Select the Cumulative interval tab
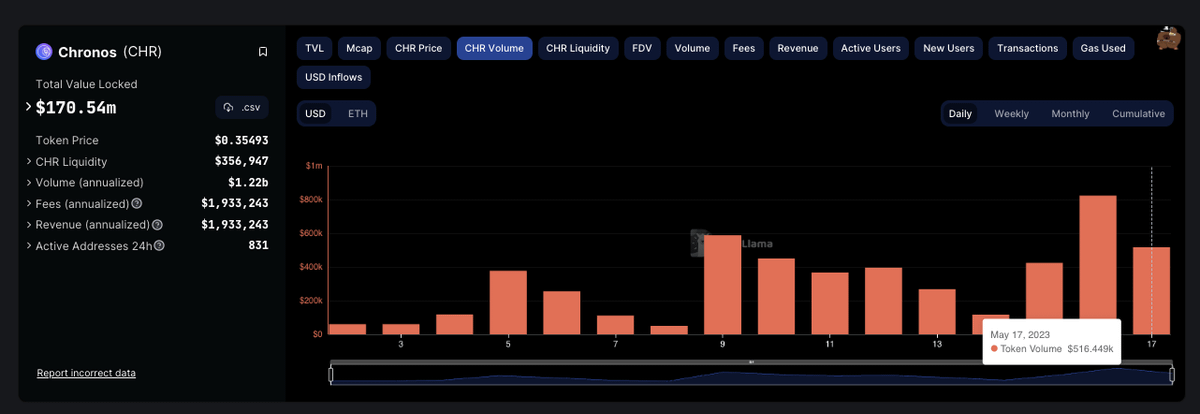The image size is (1200, 414). pos(1138,114)
